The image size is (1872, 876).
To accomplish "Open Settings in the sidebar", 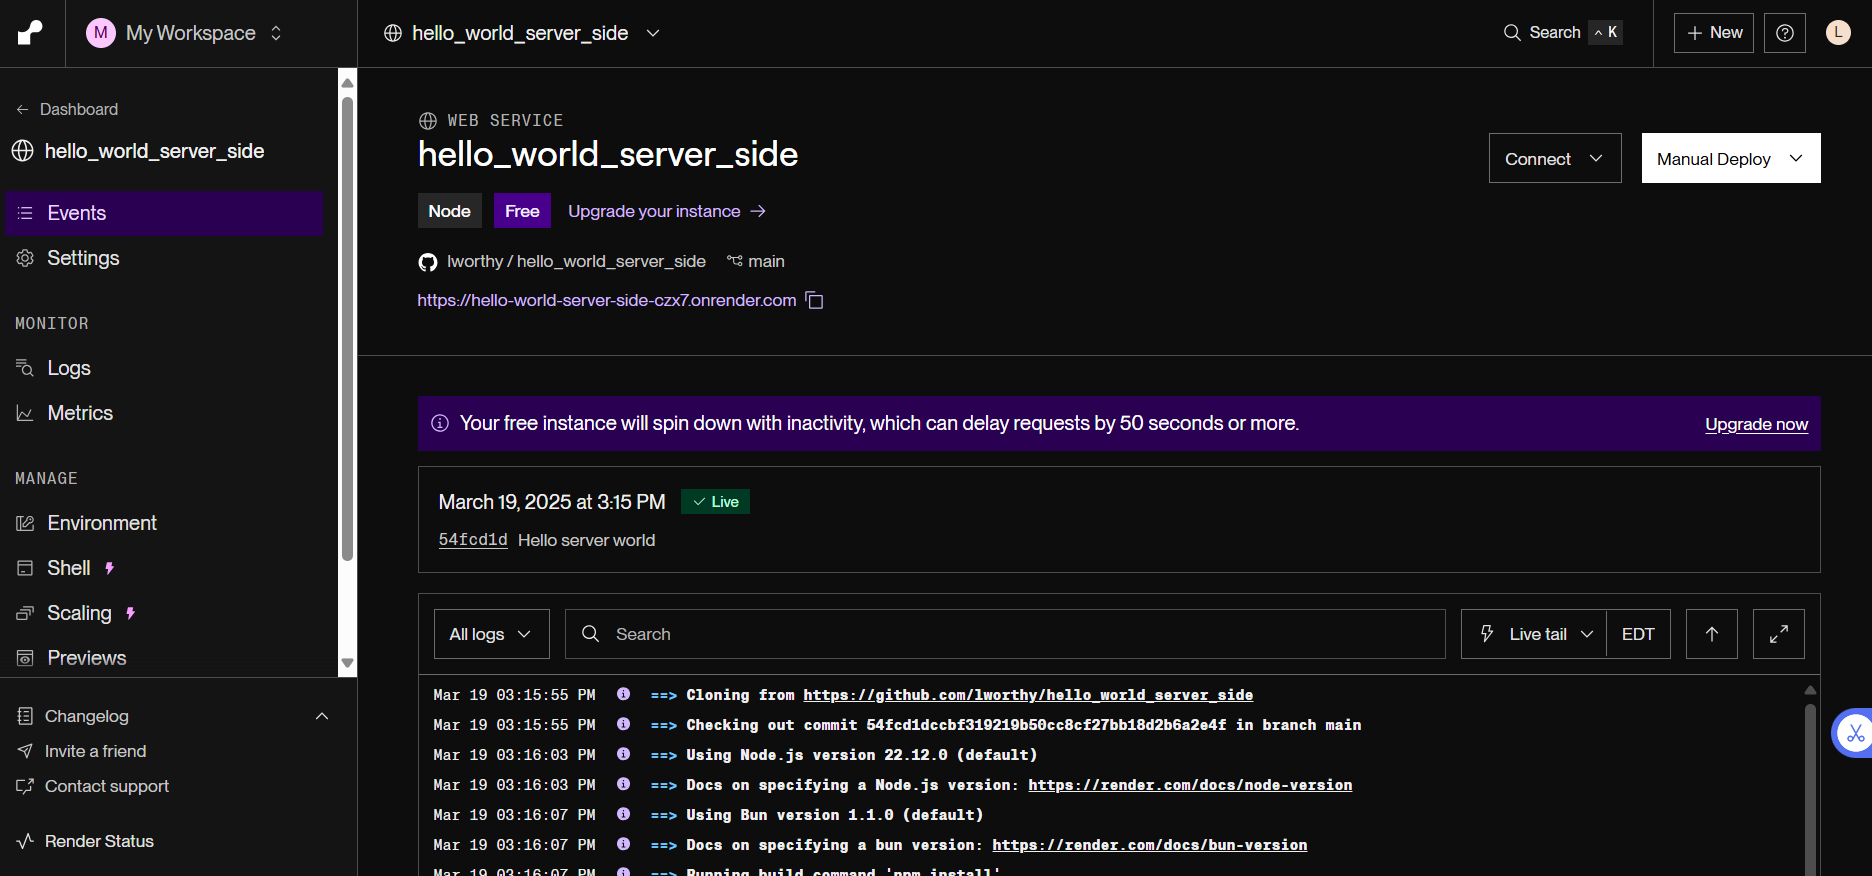I will tap(83, 258).
